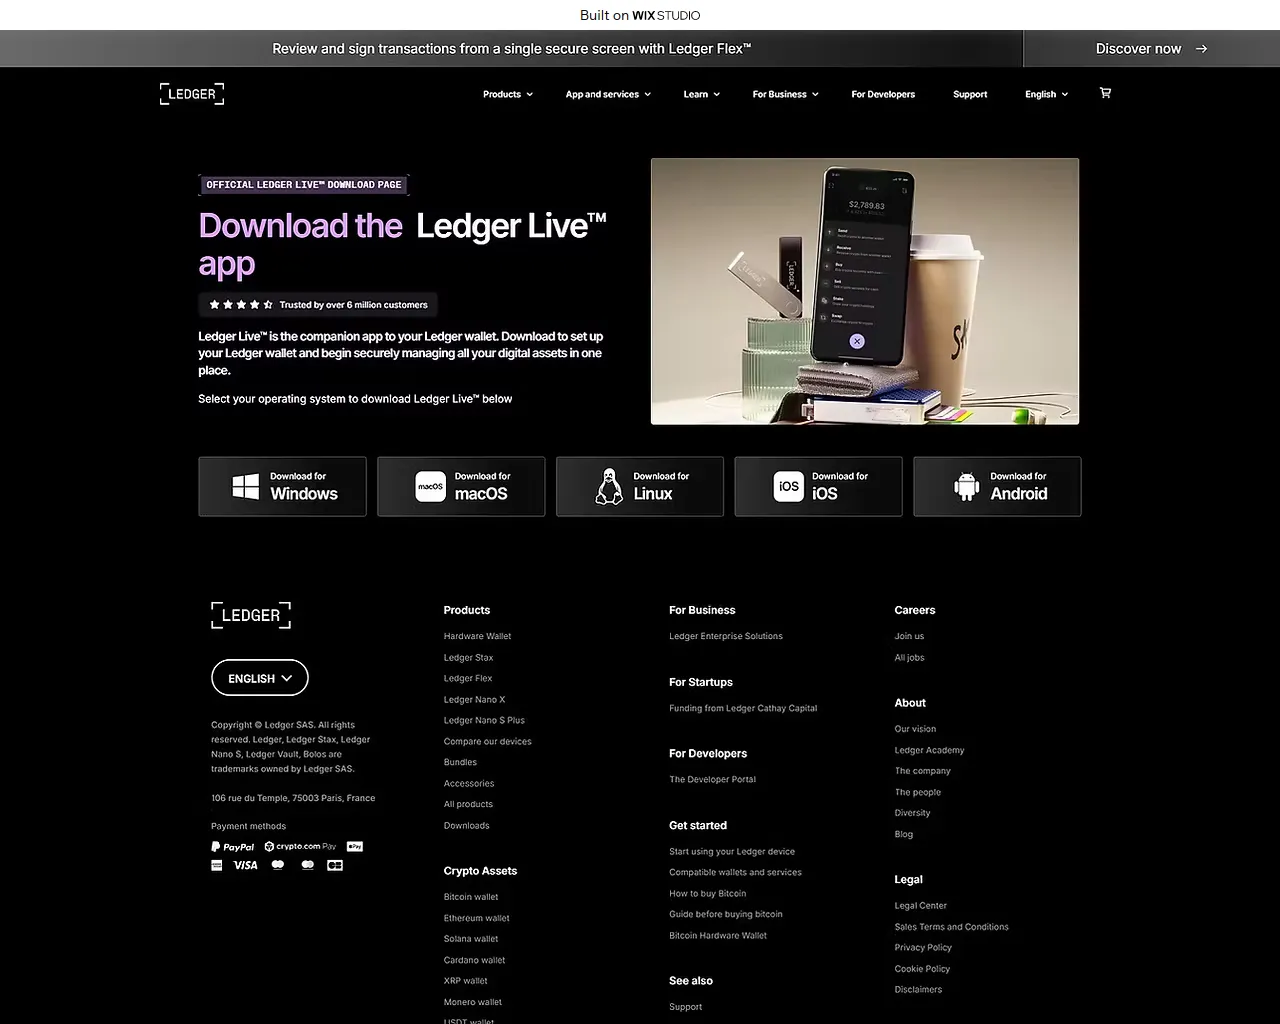The width and height of the screenshot is (1280, 1024).
Task: Open Hardware Wallet footer link
Action: (x=477, y=636)
